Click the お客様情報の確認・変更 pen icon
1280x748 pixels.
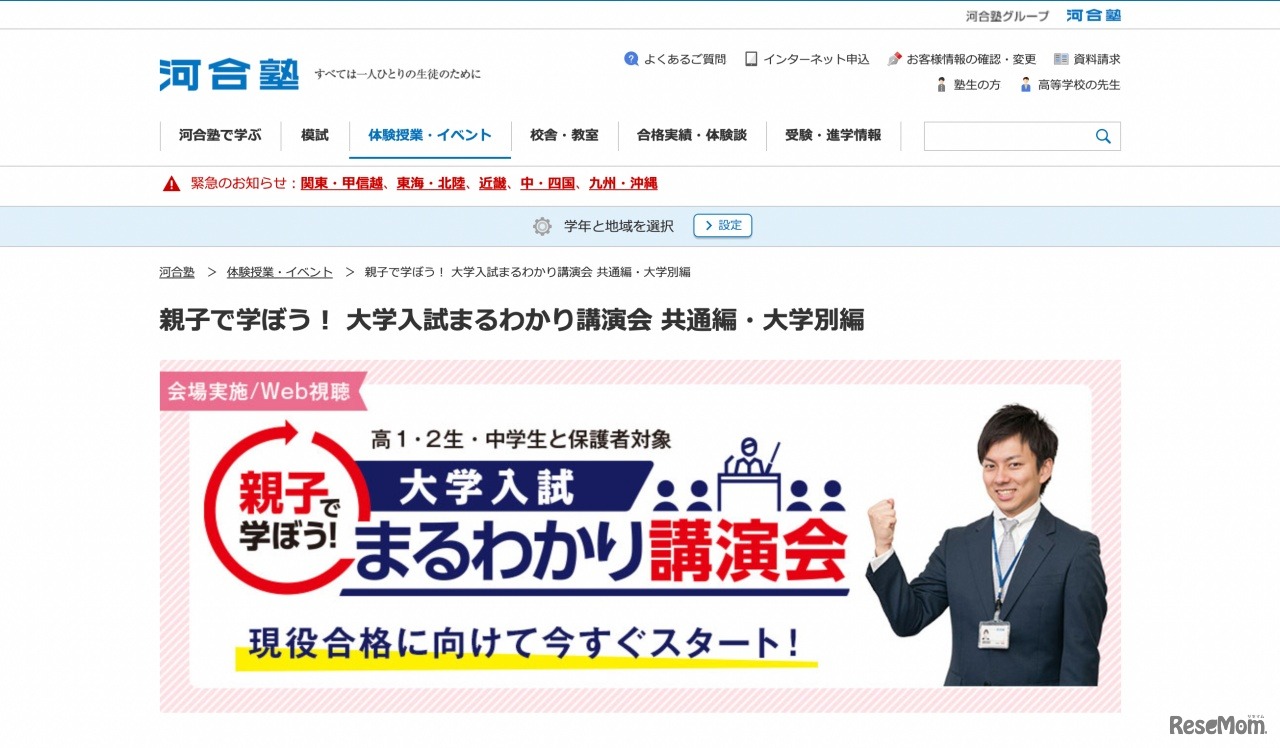pos(895,58)
